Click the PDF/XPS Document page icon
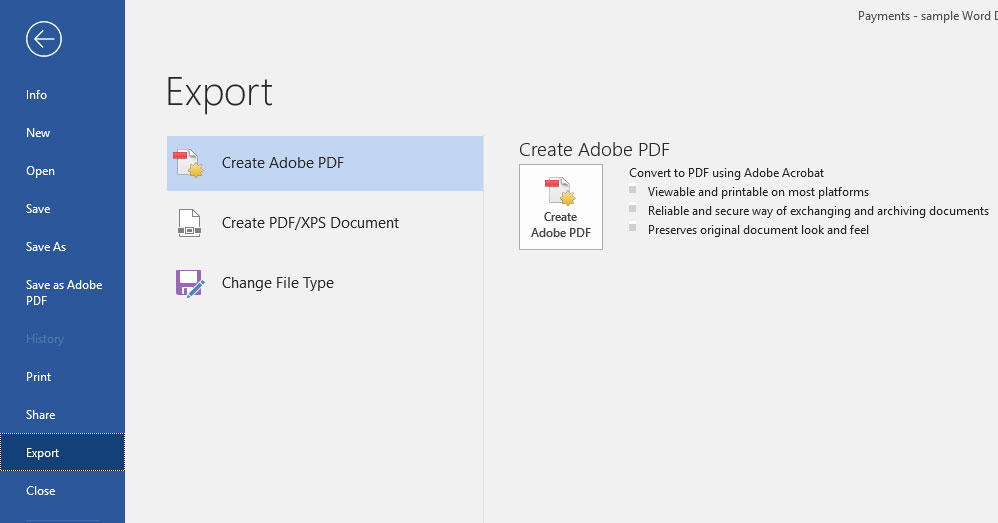This screenshot has width=998, height=523. (x=189, y=223)
